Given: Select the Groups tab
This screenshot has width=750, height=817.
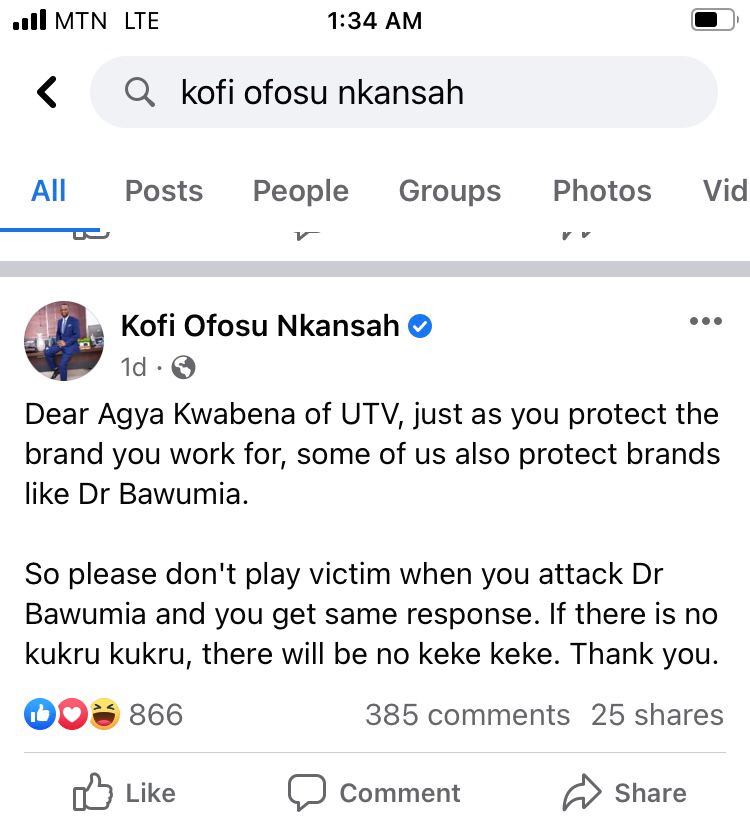Looking at the screenshot, I should [x=450, y=191].
